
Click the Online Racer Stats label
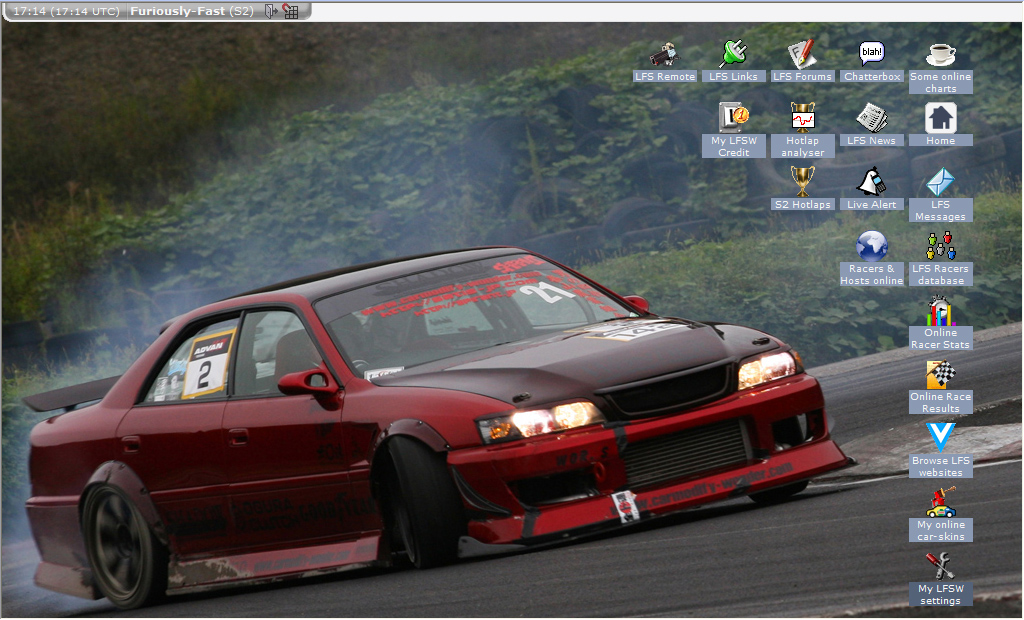coord(940,338)
